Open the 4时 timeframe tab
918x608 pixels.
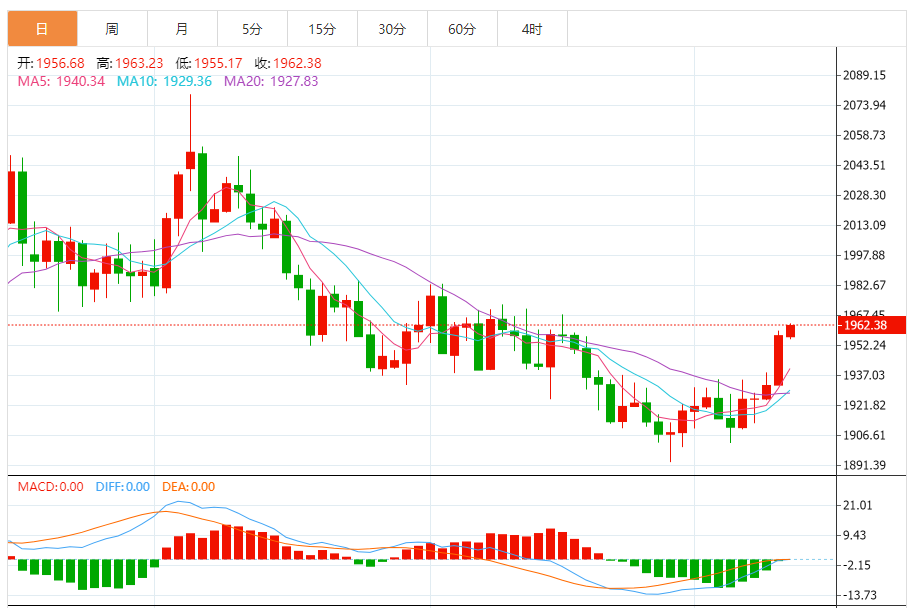532,29
